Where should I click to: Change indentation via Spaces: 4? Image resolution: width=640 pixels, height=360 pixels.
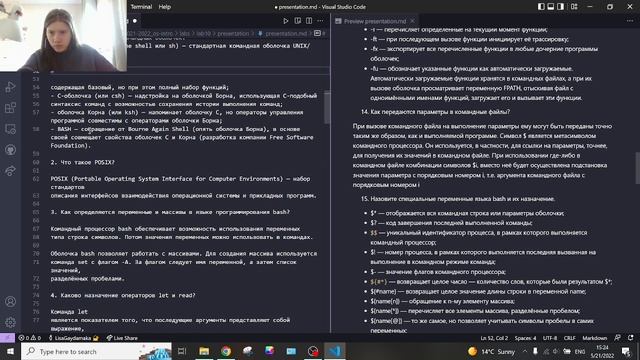tap(525, 338)
